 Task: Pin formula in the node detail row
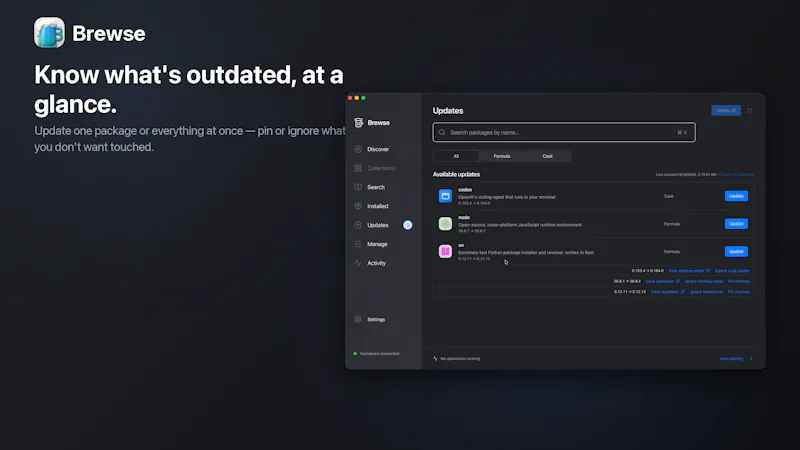[x=739, y=281]
